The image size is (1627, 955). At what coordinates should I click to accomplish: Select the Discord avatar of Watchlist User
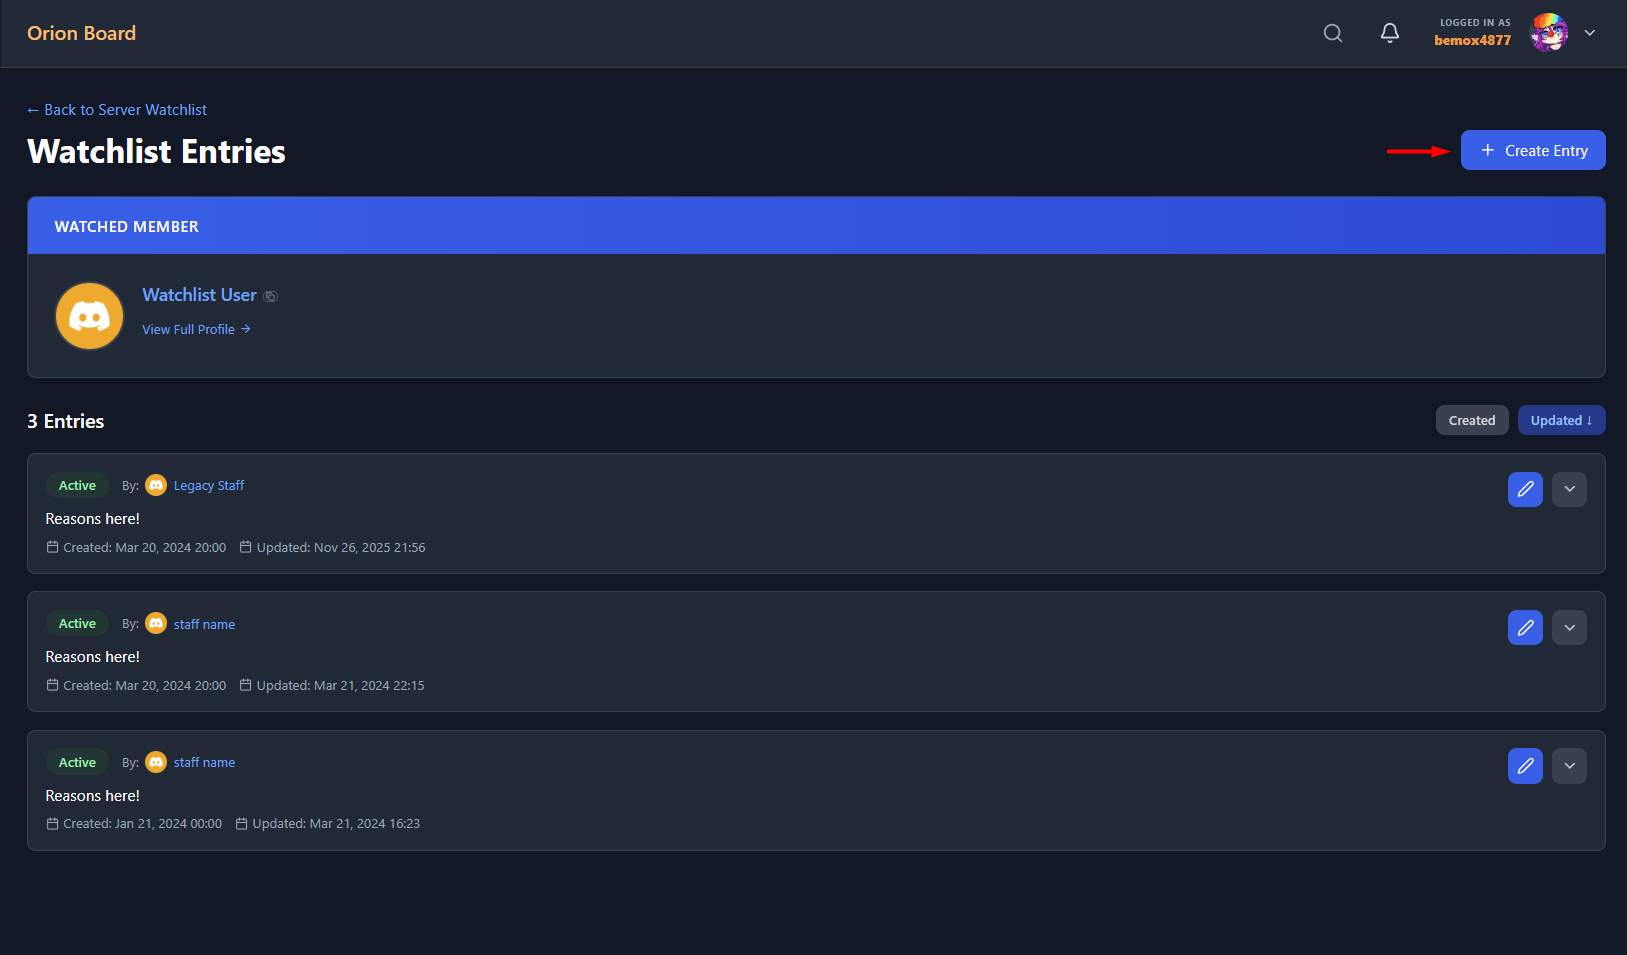pos(89,316)
